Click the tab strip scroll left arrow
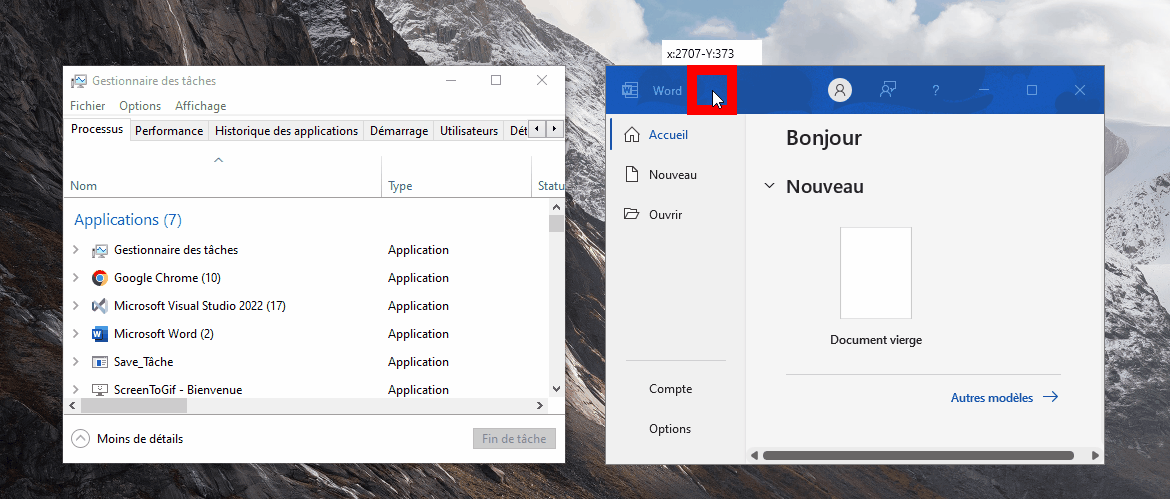Viewport: 1170px width, 499px height. (x=536, y=129)
